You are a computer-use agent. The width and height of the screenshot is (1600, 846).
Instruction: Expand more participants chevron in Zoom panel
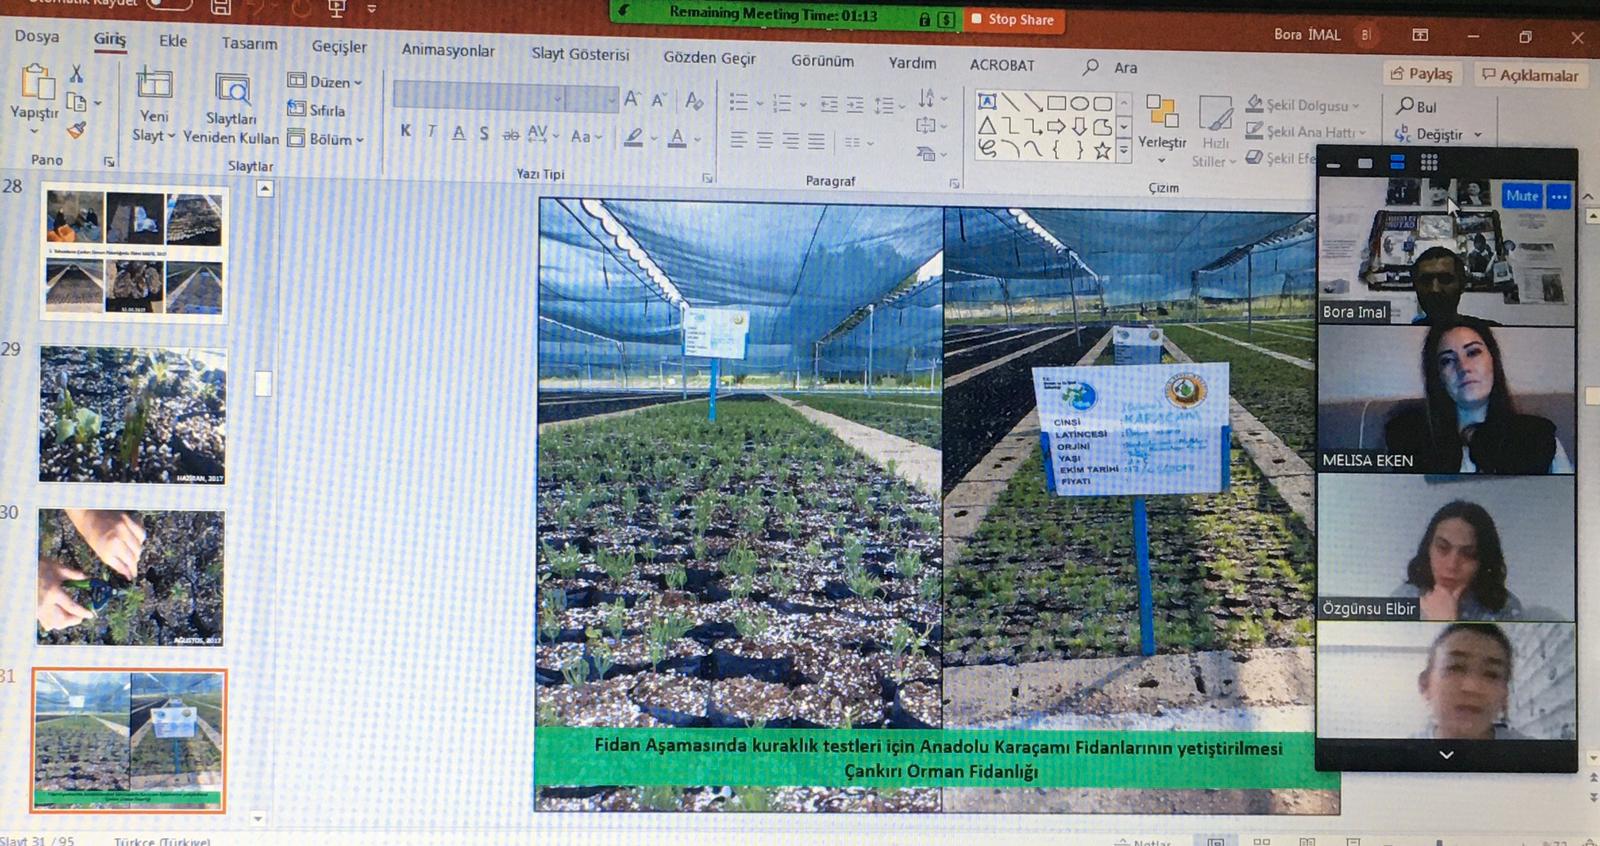[1446, 755]
